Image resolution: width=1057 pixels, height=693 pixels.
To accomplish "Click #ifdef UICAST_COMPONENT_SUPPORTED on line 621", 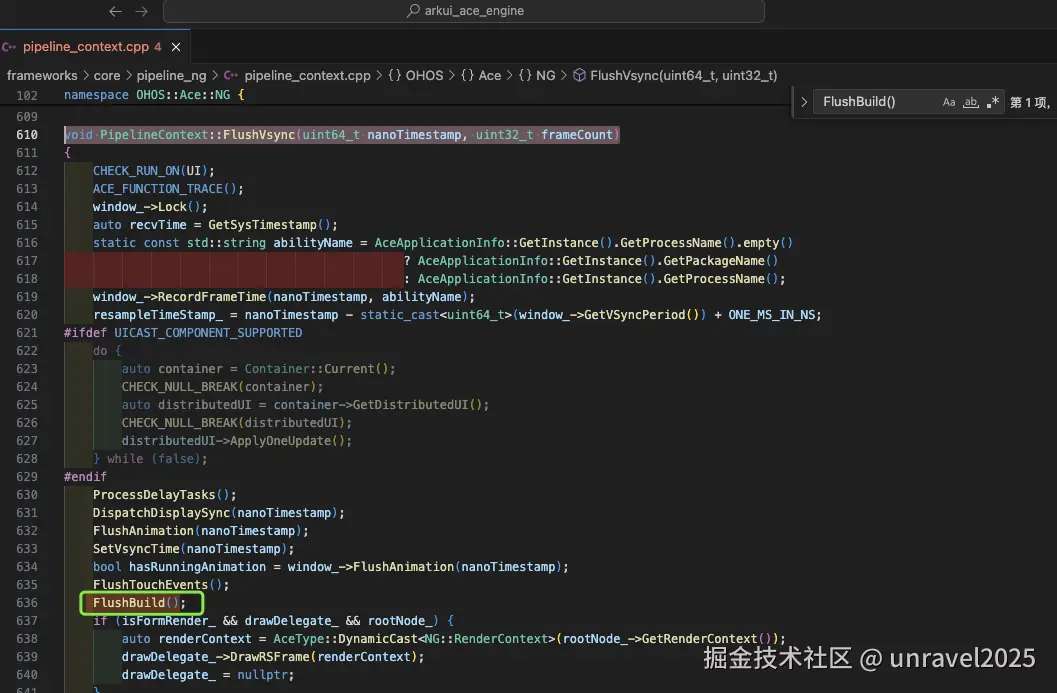I will pyautogui.click(x=183, y=333).
